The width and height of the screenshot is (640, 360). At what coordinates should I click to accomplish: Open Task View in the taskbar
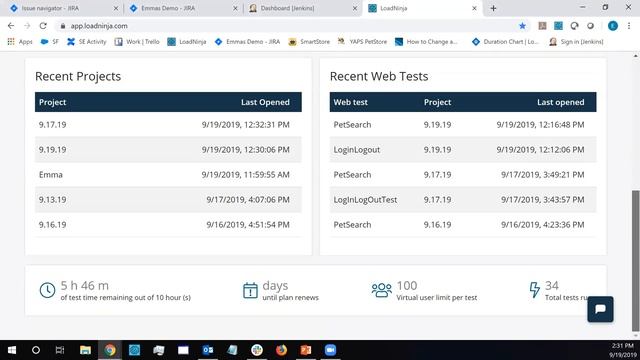coord(60,350)
